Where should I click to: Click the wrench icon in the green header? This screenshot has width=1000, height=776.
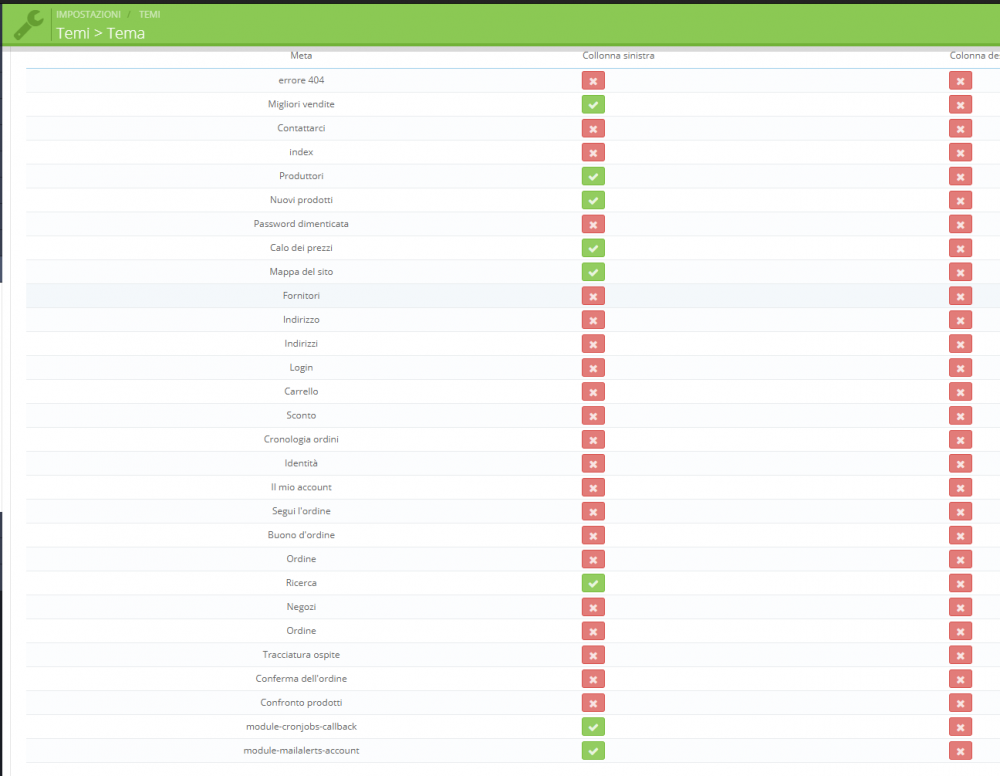tap(27, 23)
